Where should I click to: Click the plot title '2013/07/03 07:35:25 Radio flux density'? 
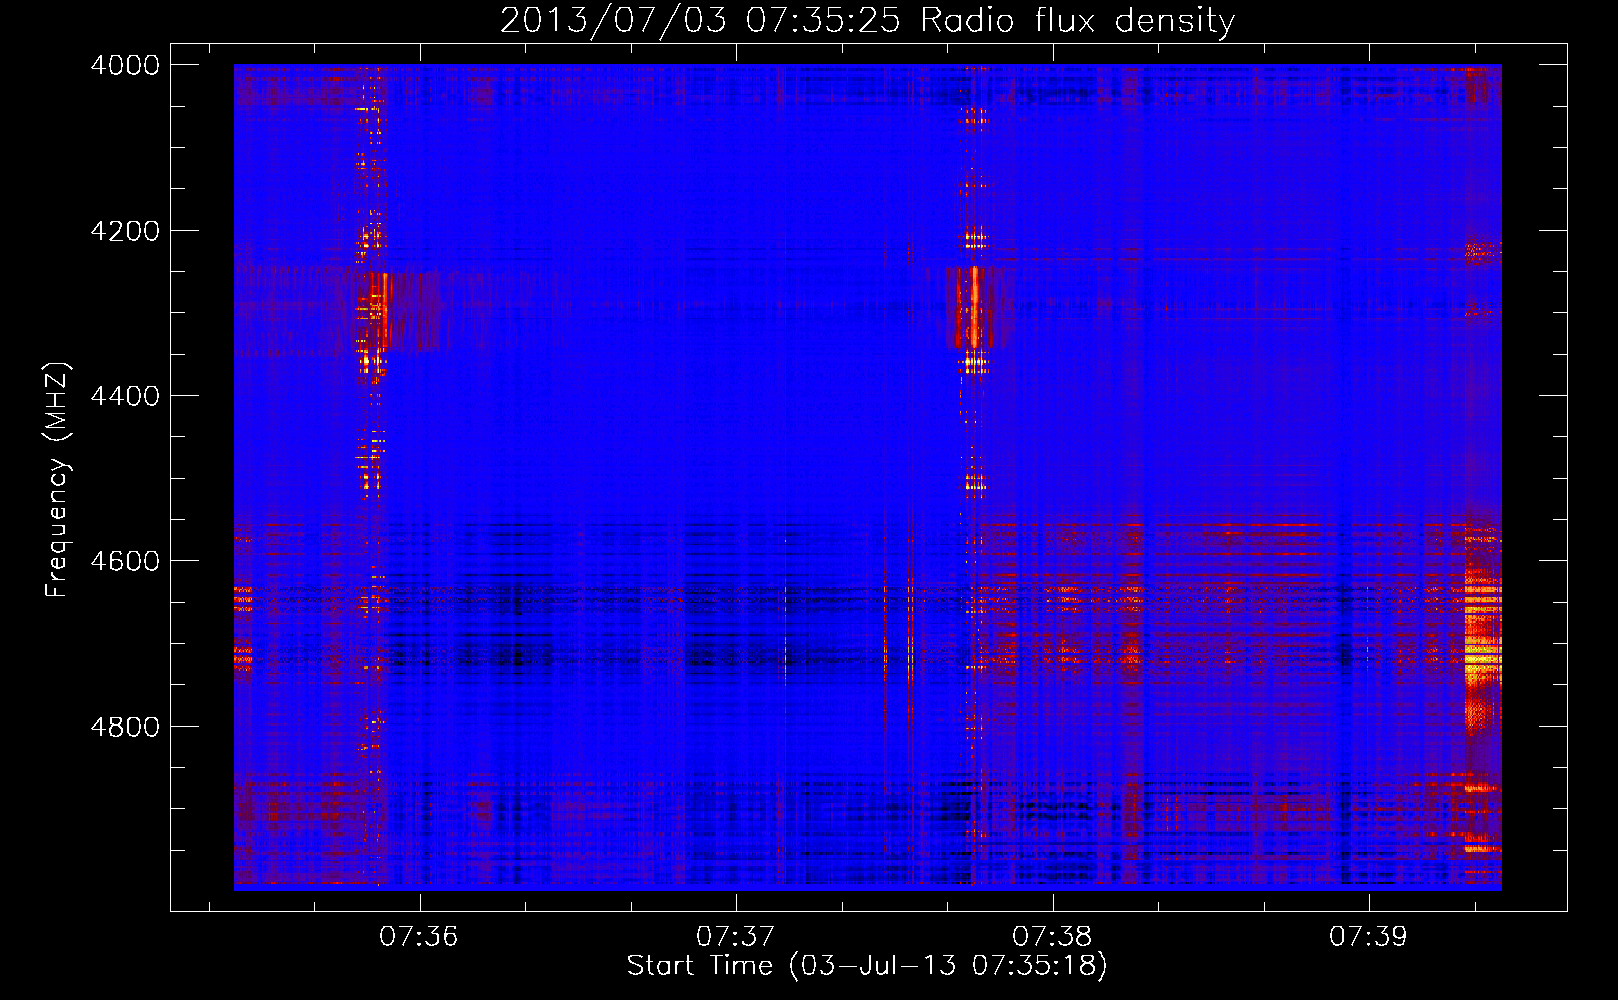point(867,20)
